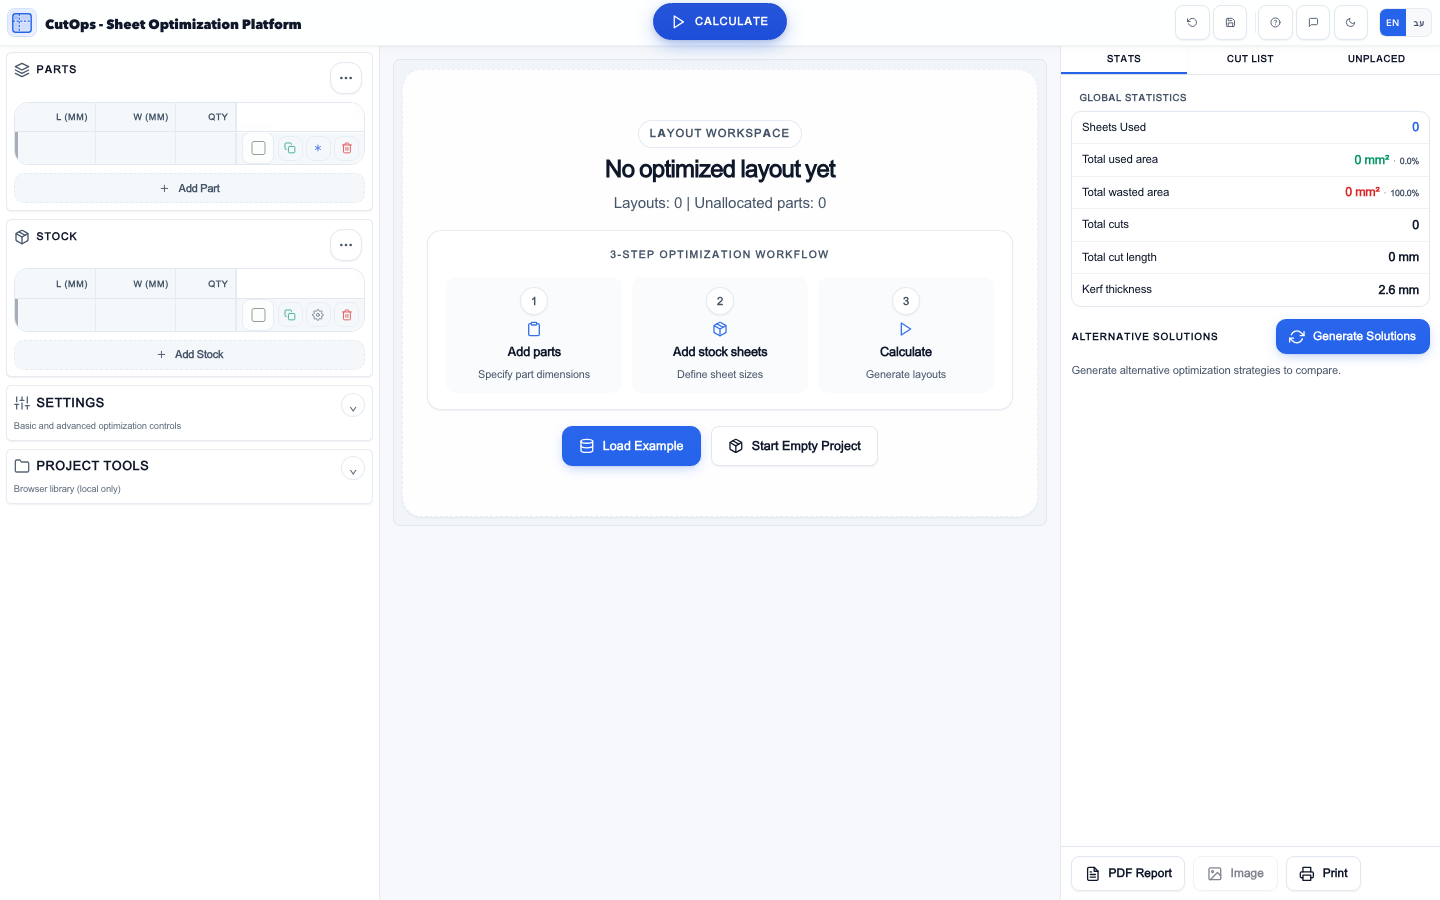Open the Unplaced tab
Viewport: 1440px width, 900px height.
pyautogui.click(x=1375, y=59)
